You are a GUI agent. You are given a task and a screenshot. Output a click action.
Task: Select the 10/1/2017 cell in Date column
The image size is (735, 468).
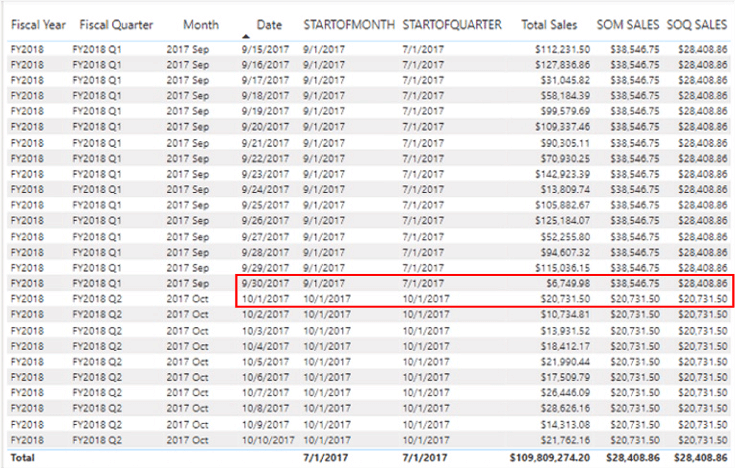click(262, 299)
